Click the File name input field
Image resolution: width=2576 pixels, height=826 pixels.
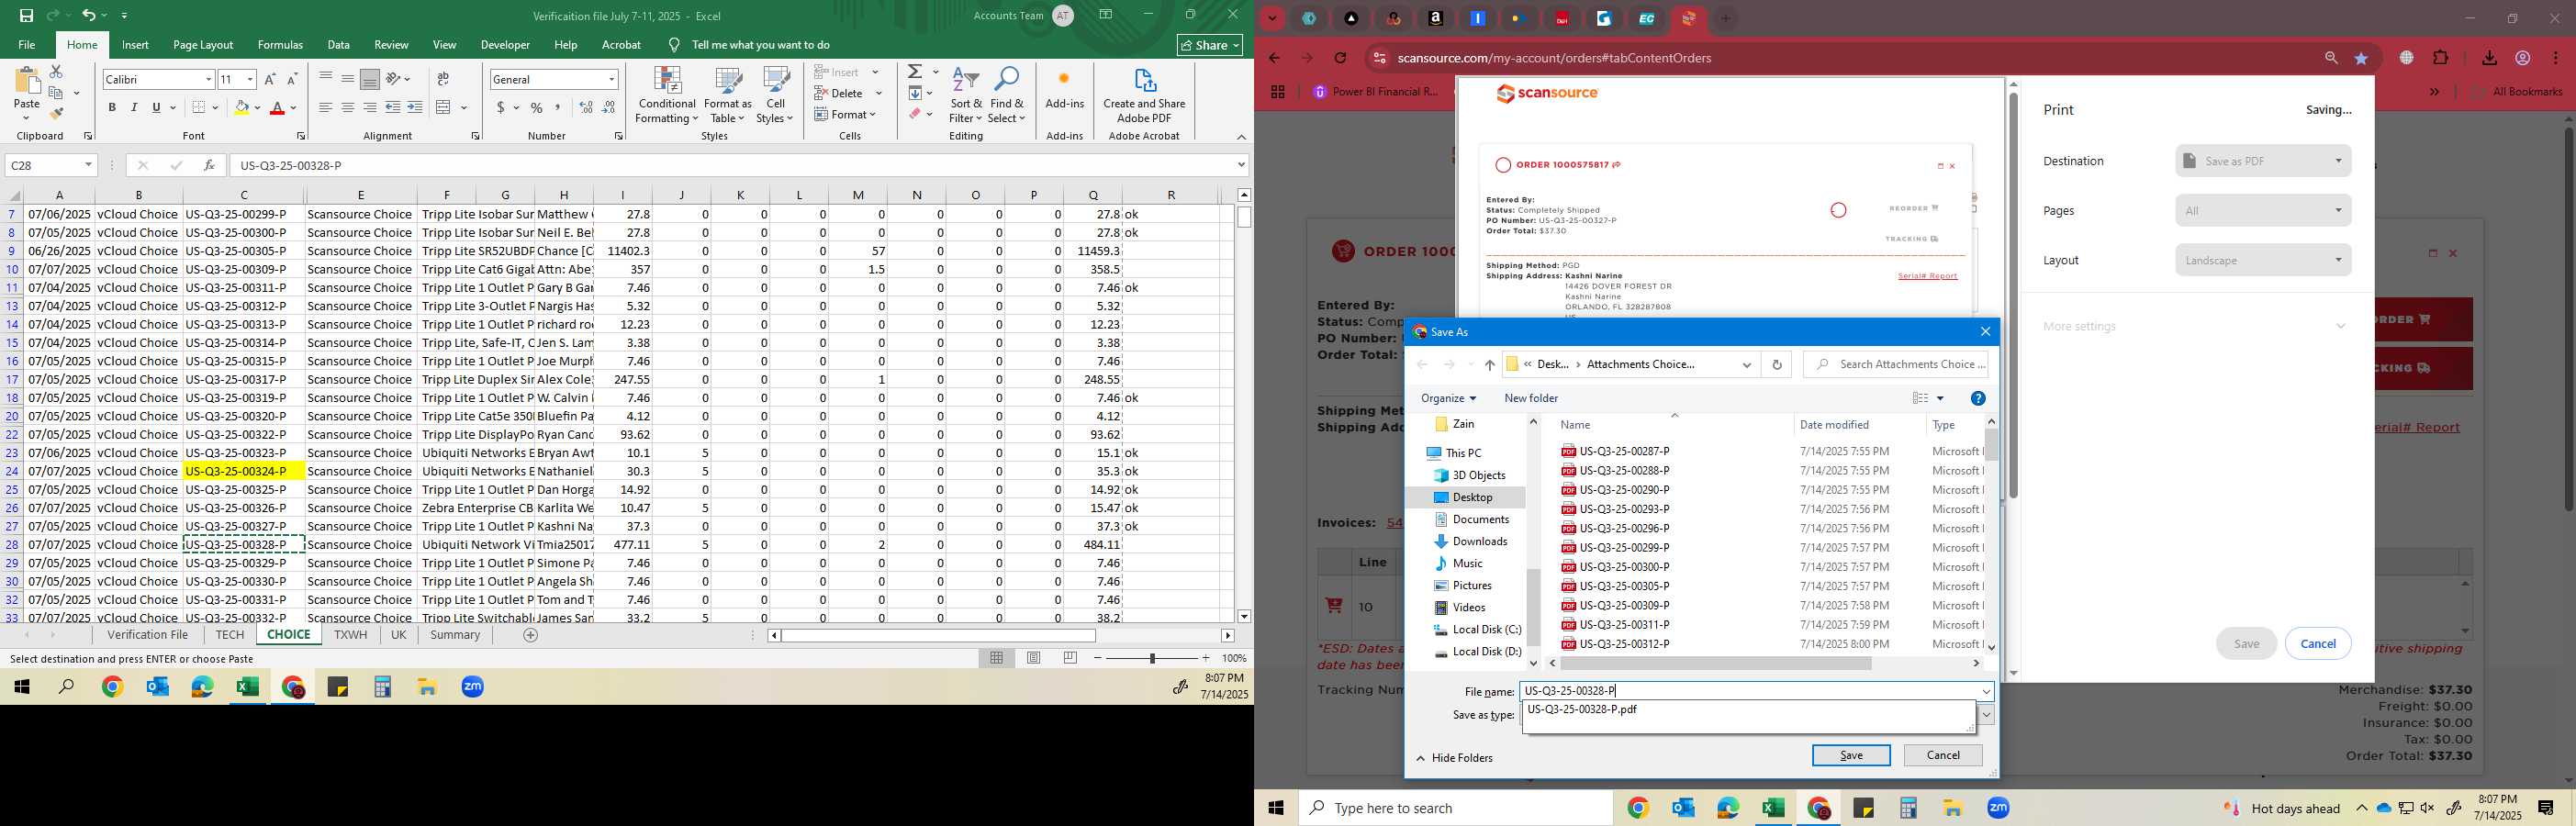coord(1756,691)
